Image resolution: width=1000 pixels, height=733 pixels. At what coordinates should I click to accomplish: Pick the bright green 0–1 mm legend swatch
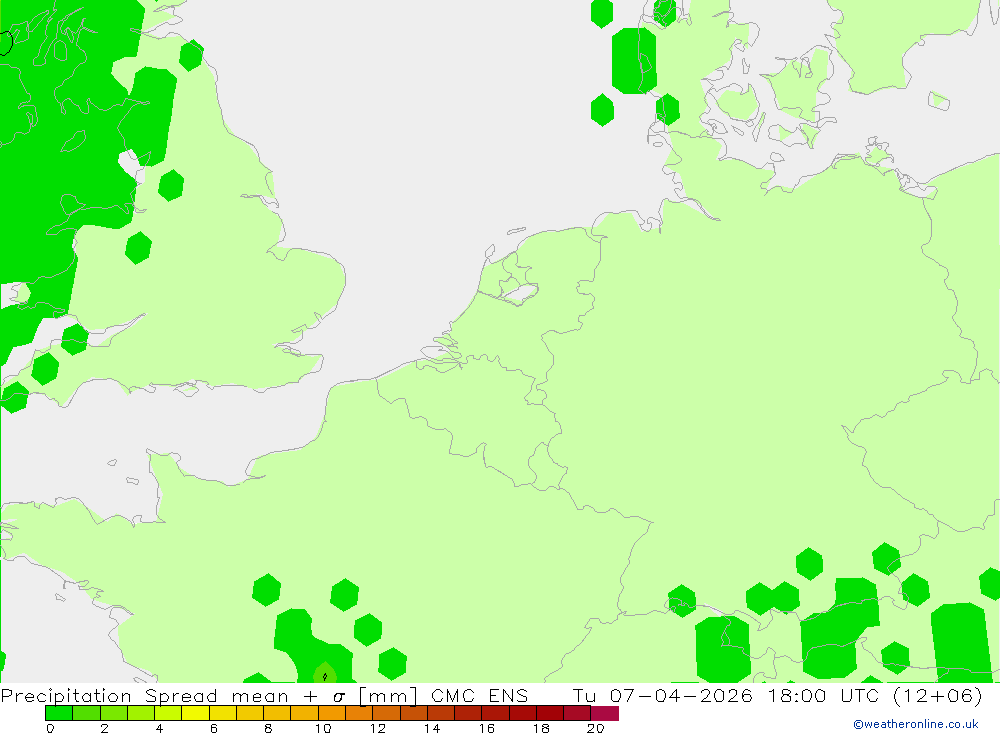point(59,713)
